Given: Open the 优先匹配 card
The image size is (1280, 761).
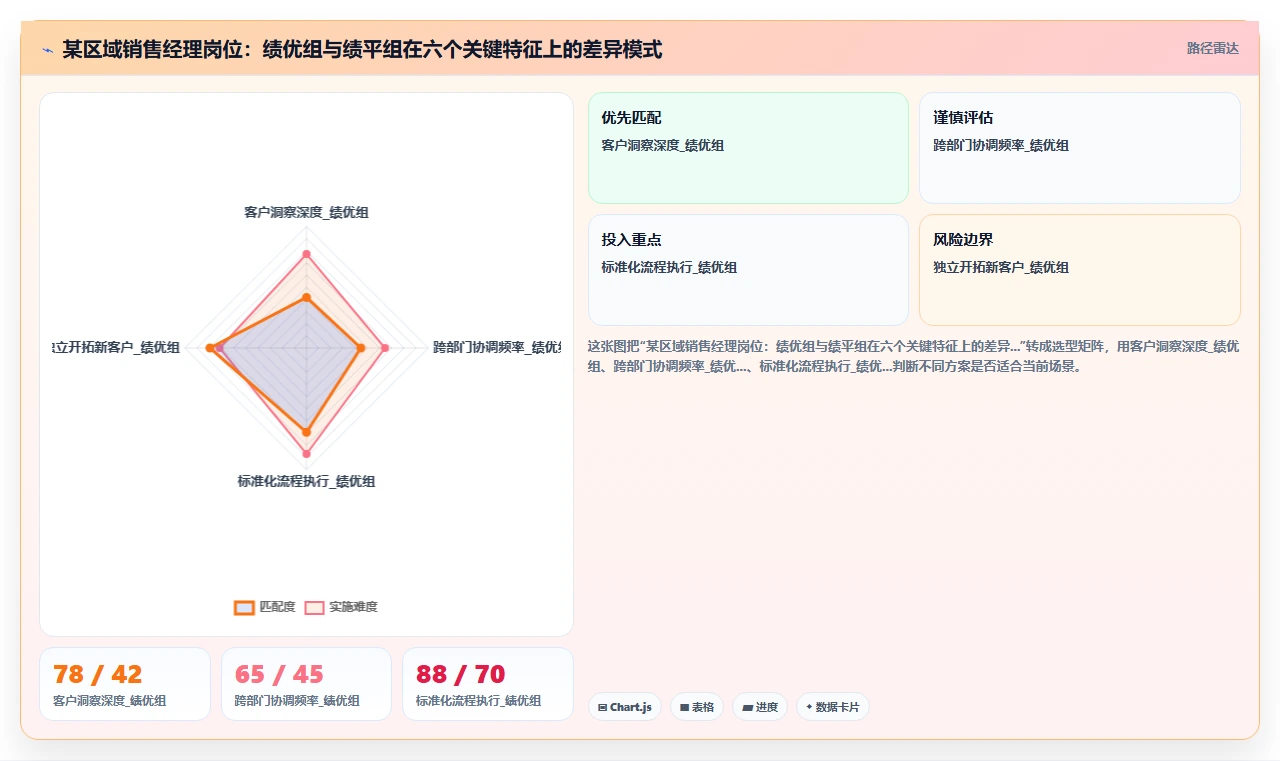Looking at the screenshot, I should (748, 148).
